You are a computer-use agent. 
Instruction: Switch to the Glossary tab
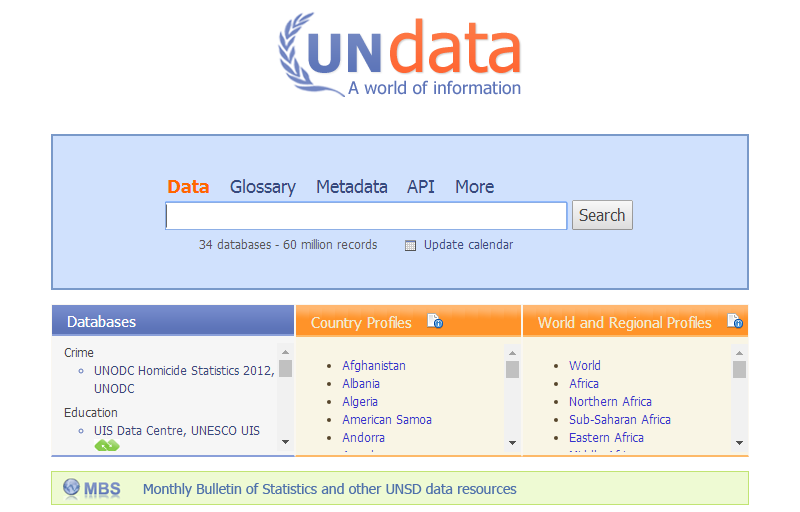pos(263,187)
